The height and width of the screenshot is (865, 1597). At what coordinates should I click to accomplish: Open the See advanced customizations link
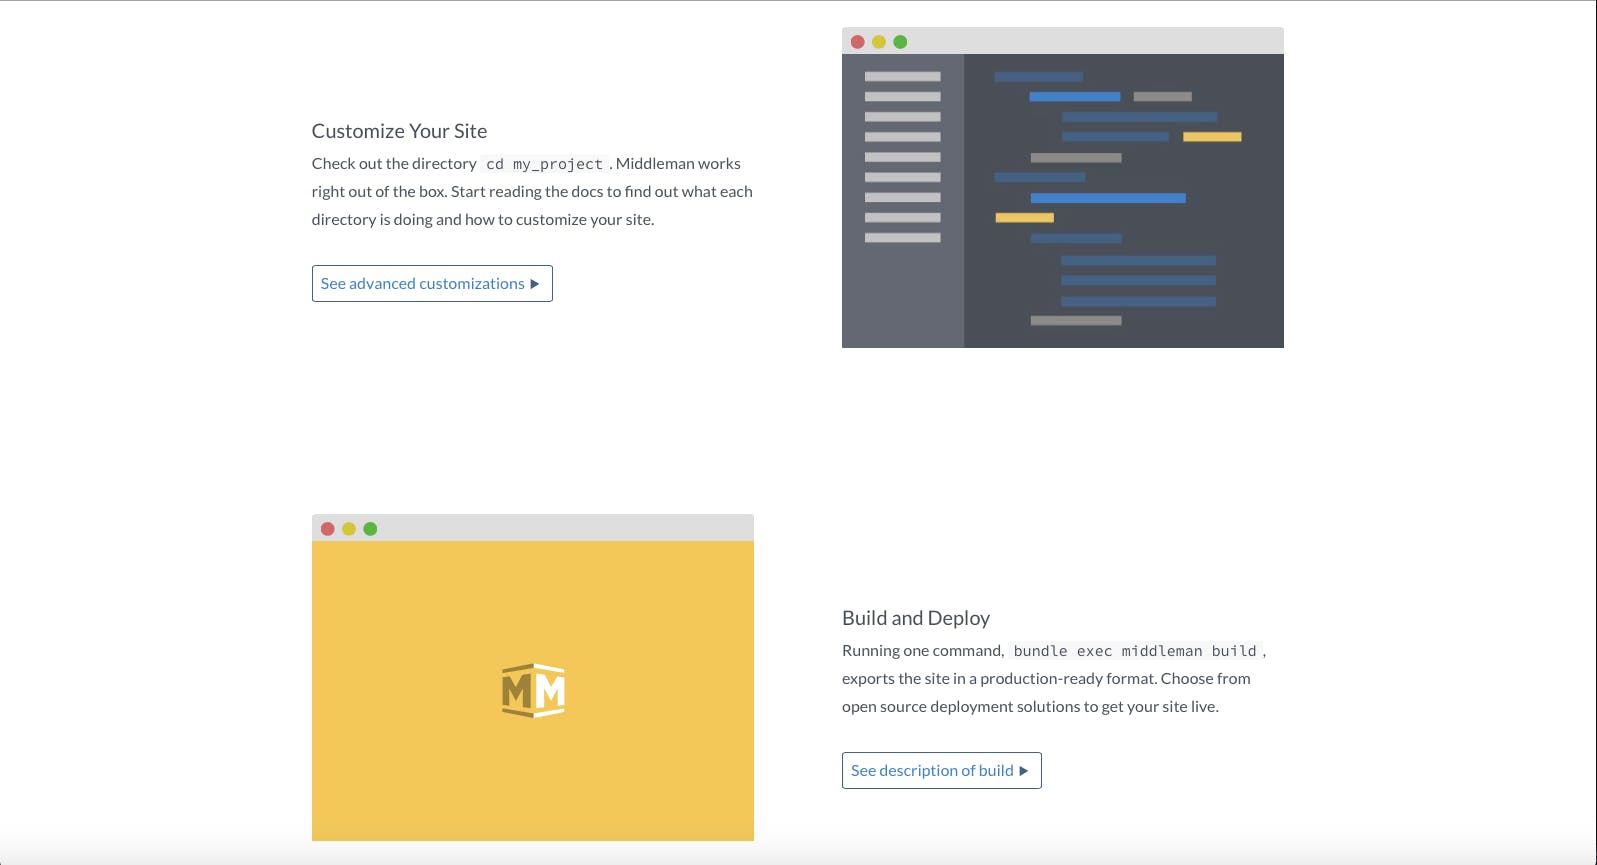coord(432,284)
